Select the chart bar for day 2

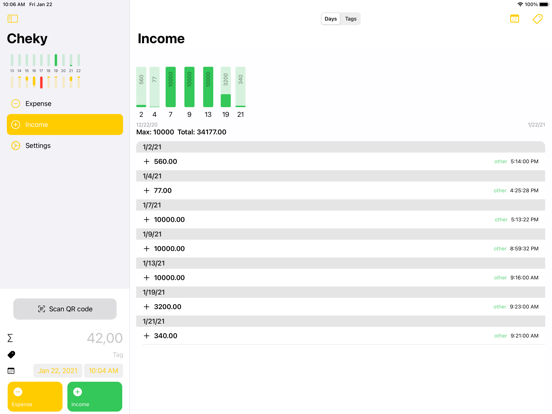(141, 87)
